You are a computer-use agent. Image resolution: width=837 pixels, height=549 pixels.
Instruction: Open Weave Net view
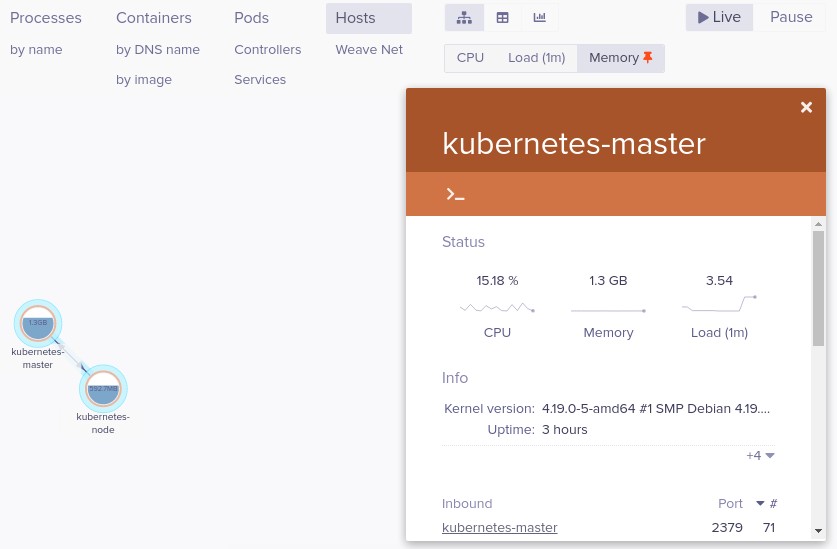click(369, 50)
